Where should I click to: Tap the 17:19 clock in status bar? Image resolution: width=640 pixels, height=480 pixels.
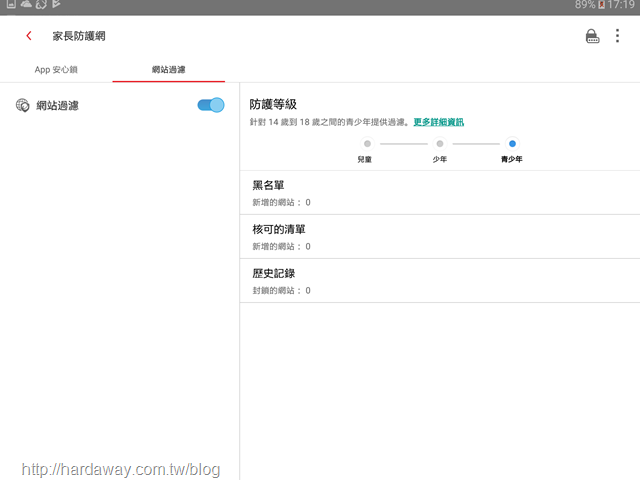(621, 5)
